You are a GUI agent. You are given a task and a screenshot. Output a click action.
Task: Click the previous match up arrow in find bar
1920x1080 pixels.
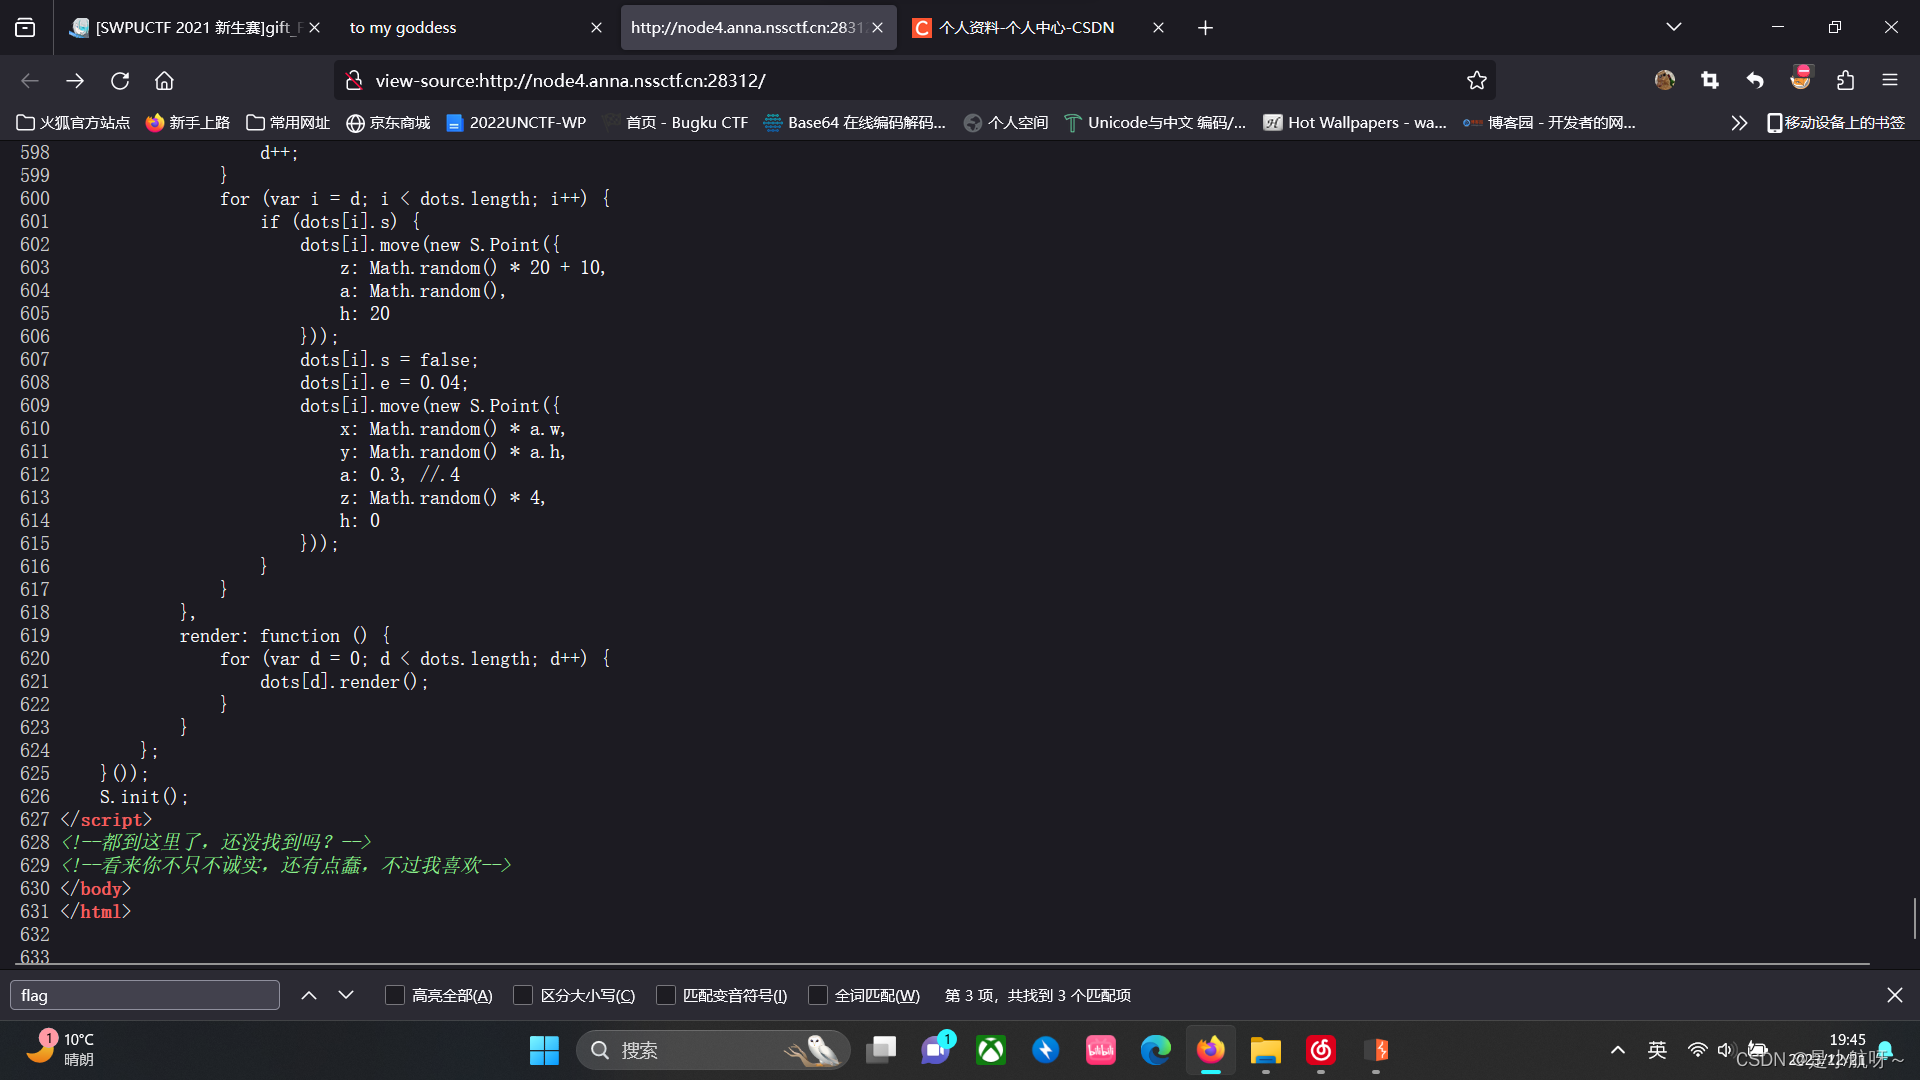(309, 994)
